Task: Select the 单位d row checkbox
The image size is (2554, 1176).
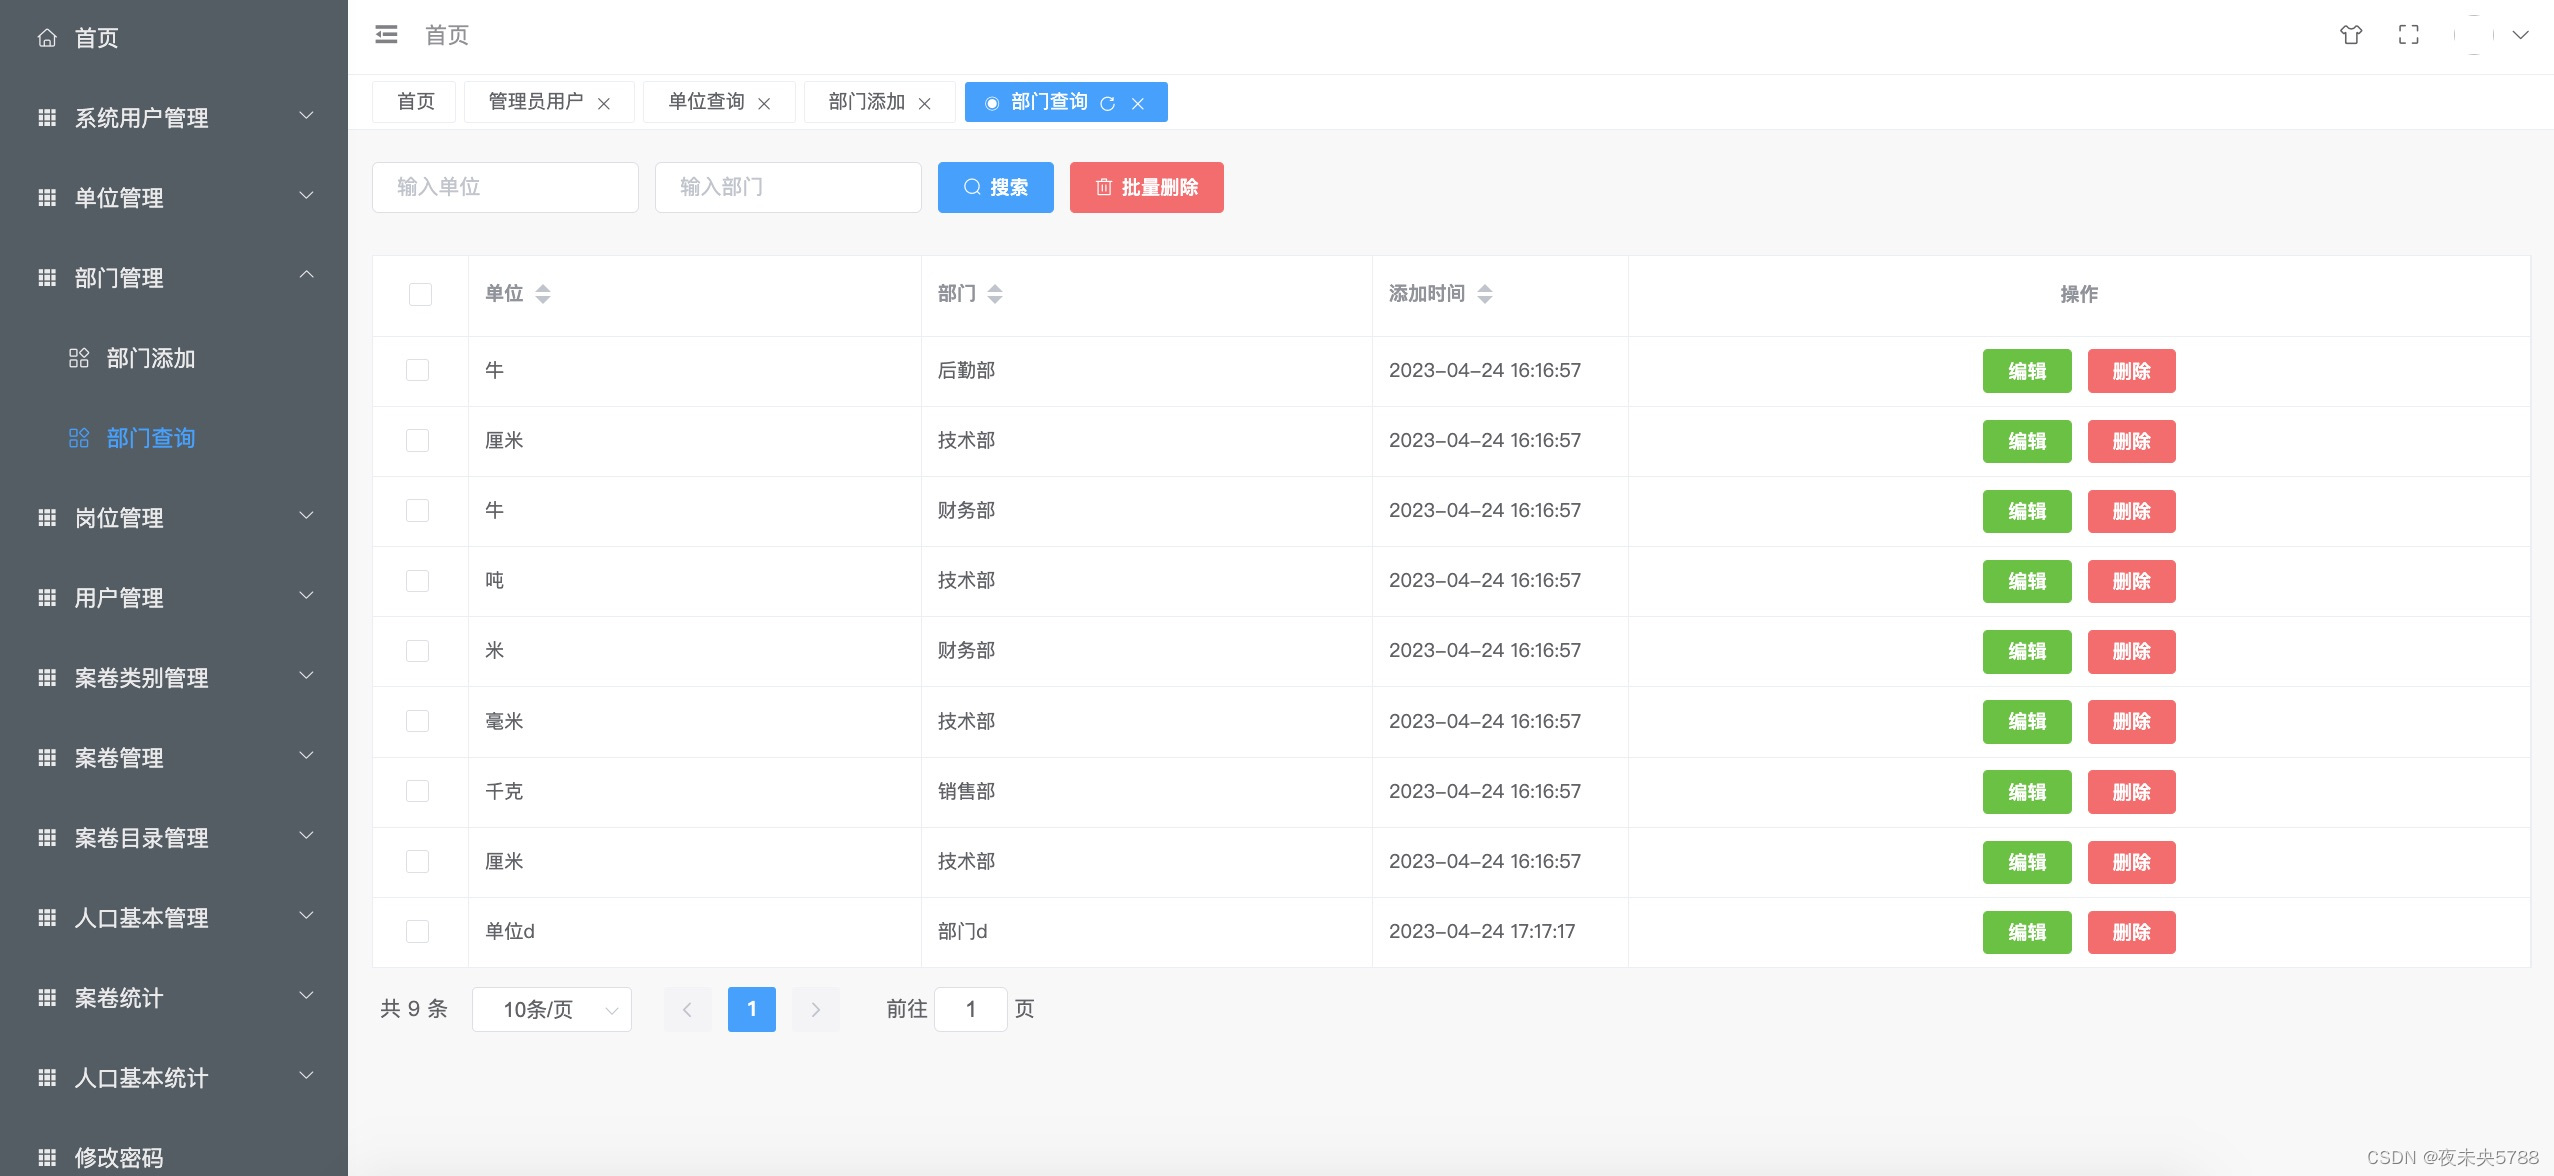Action: [418, 931]
